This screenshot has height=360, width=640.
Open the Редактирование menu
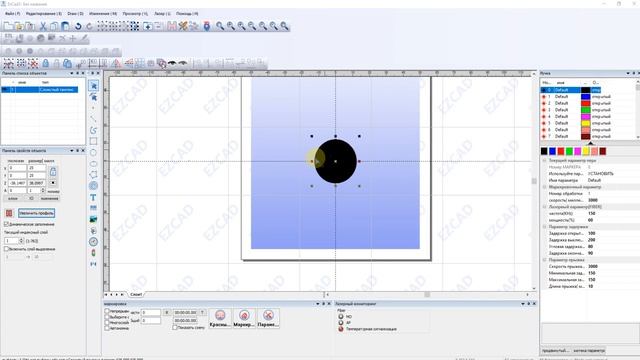pos(44,13)
